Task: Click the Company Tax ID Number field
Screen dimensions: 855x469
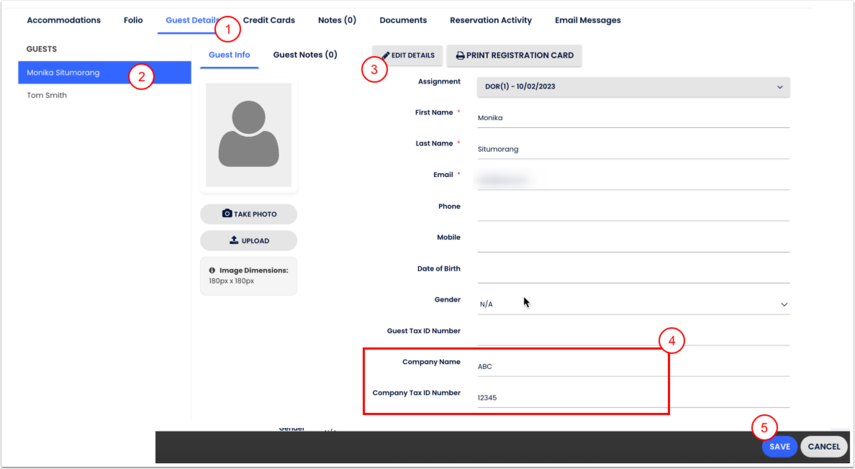Action: pos(633,398)
